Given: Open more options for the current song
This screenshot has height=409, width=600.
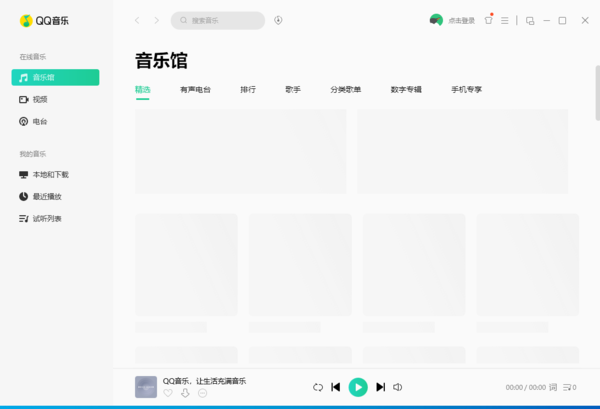Looking at the screenshot, I should [202, 394].
